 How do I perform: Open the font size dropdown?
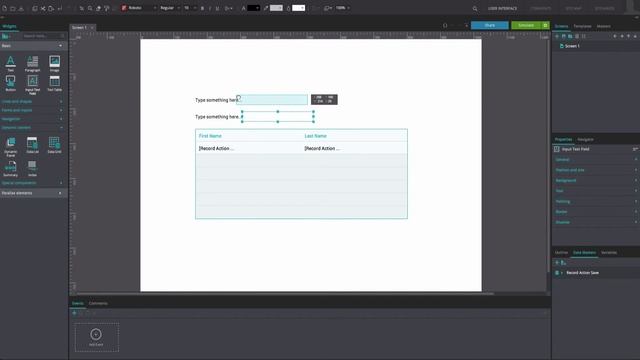tap(190, 8)
